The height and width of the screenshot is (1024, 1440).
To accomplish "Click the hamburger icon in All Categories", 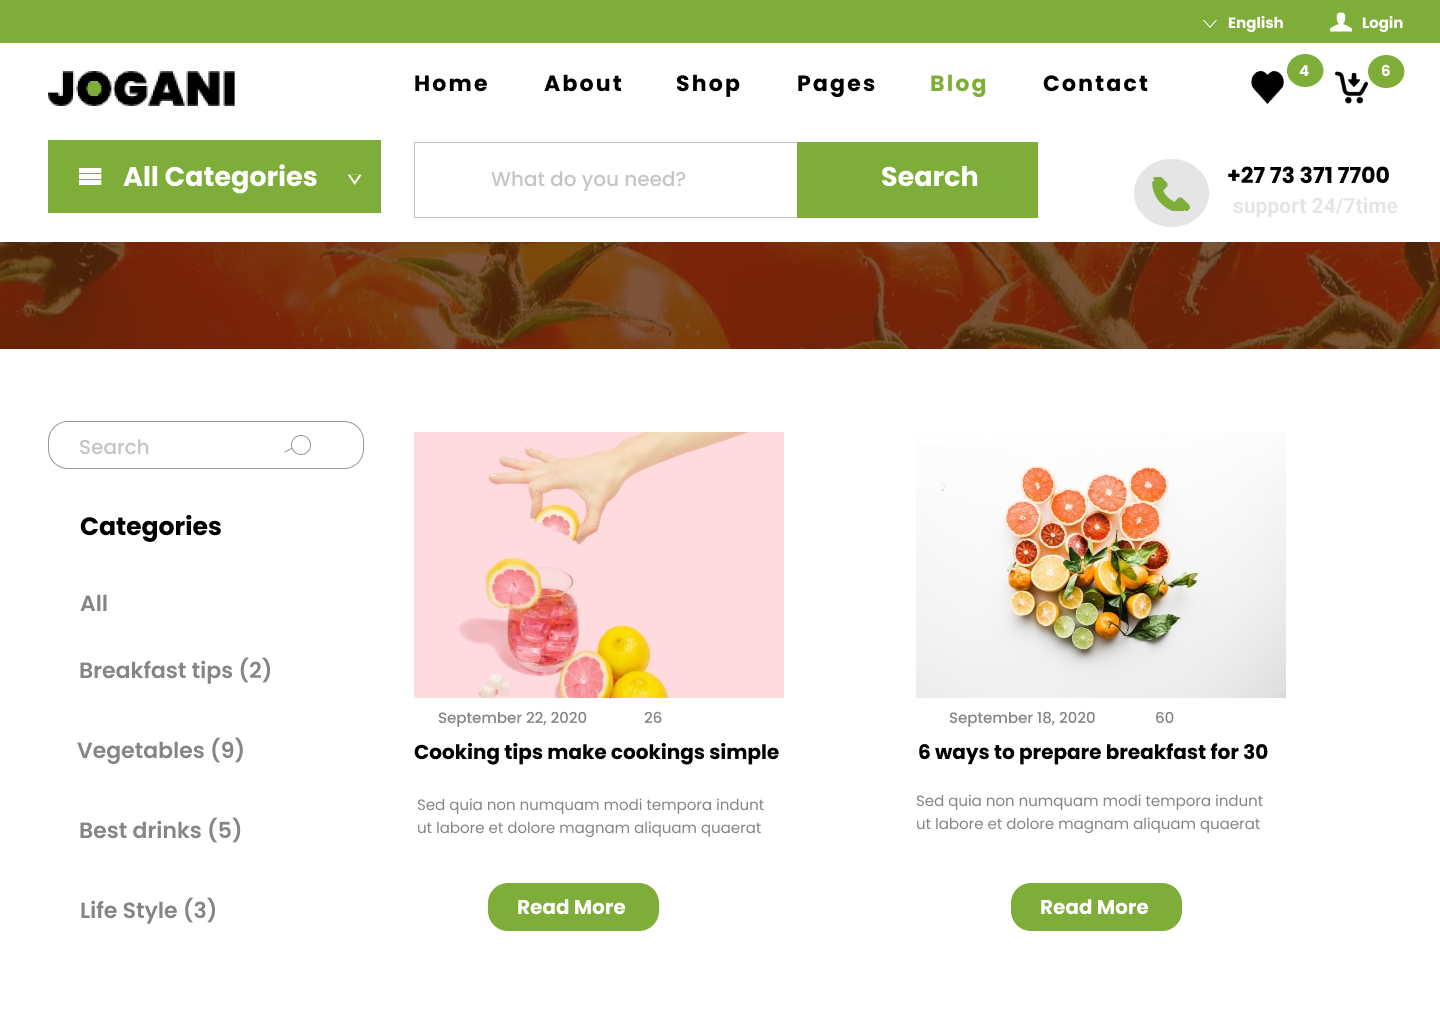I will coord(90,177).
